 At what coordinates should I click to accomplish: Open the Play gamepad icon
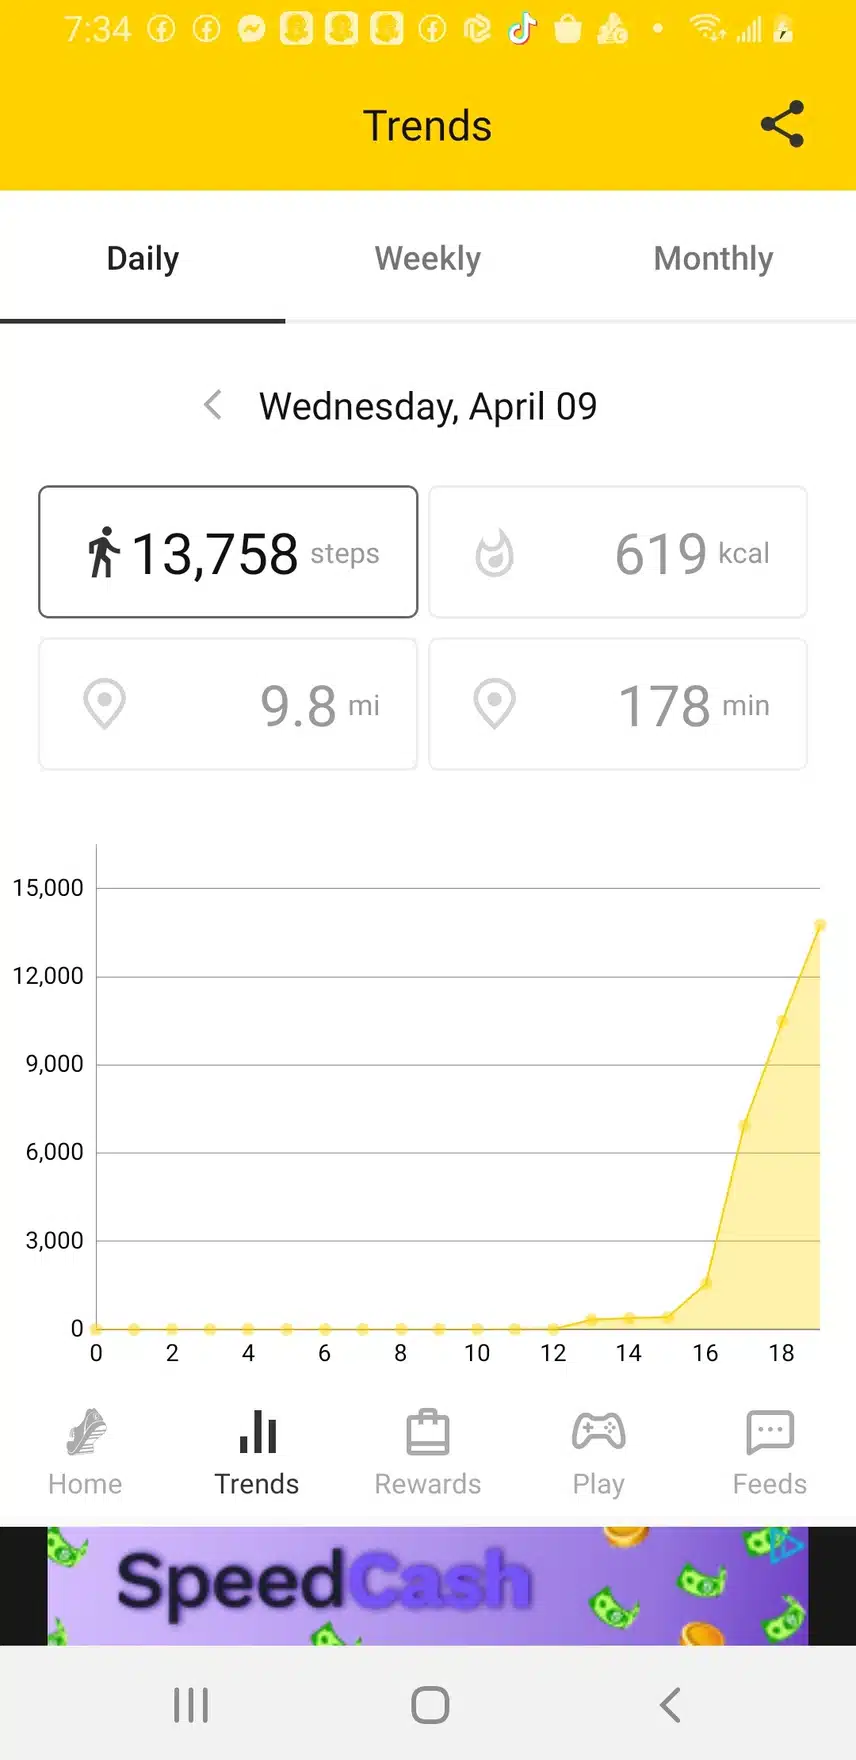pyautogui.click(x=598, y=1432)
